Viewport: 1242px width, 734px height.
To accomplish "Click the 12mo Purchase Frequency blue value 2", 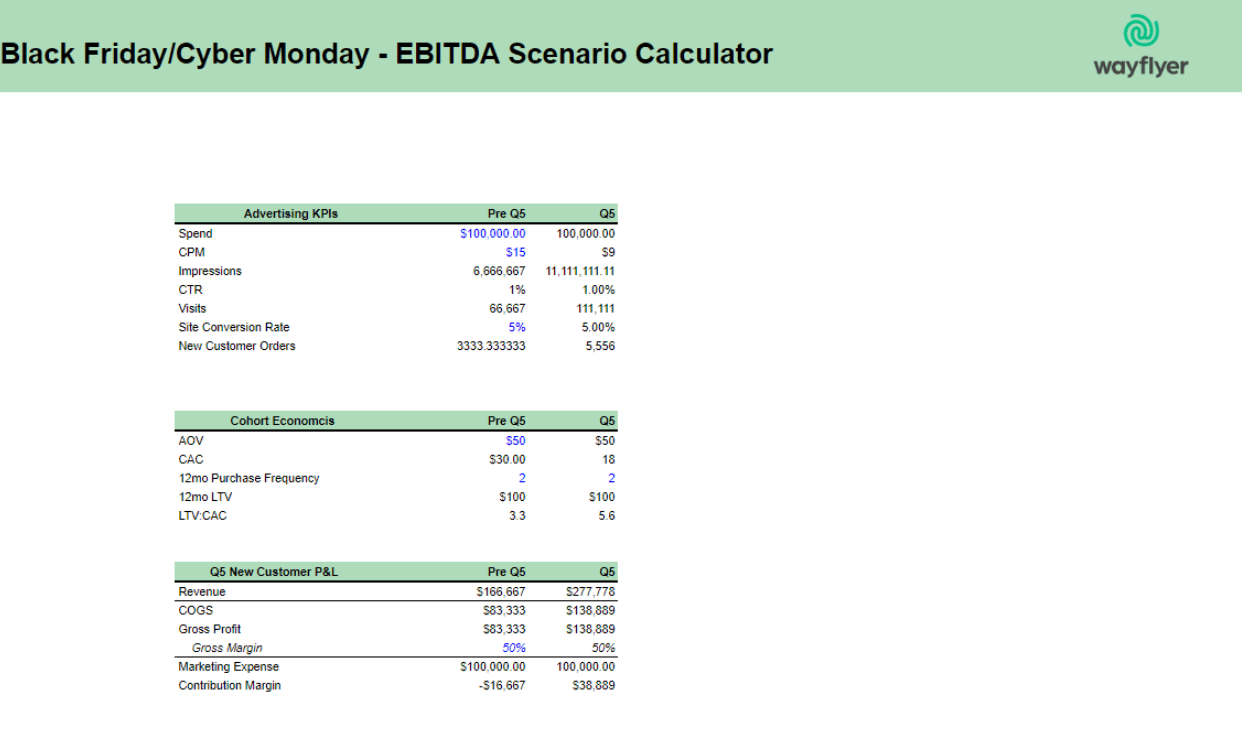I will (x=522, y=478).
